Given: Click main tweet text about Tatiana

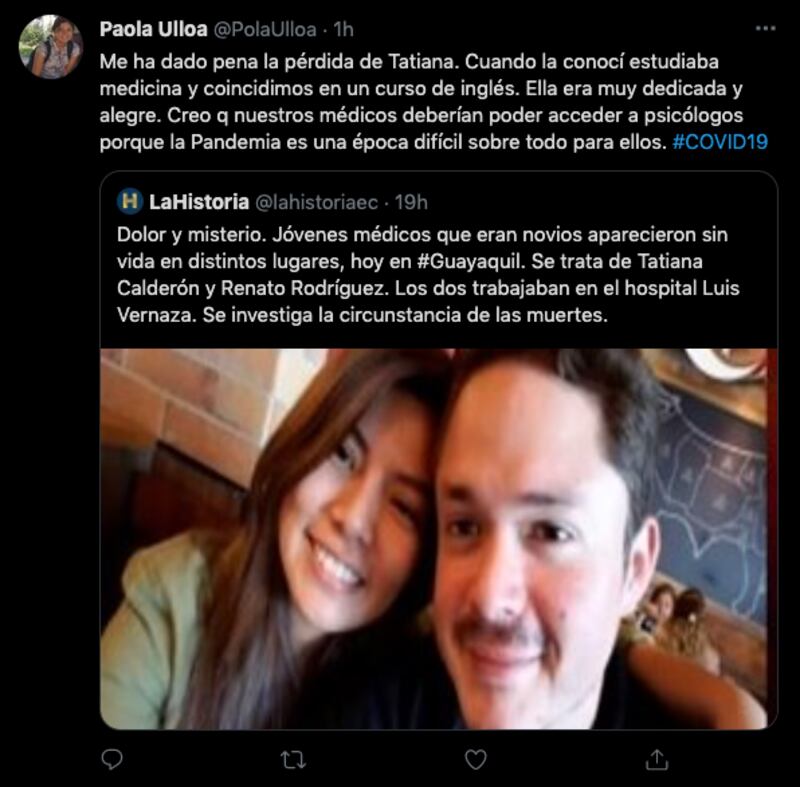Looking at the screenshot, I should pyautogui.click(x=434, y=101).
